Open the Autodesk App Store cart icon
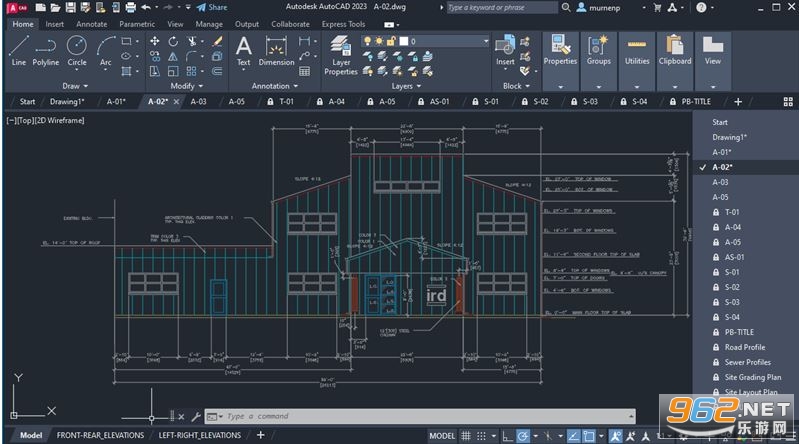799x444 pixels. pyautogui.click(x=657, y=7)
